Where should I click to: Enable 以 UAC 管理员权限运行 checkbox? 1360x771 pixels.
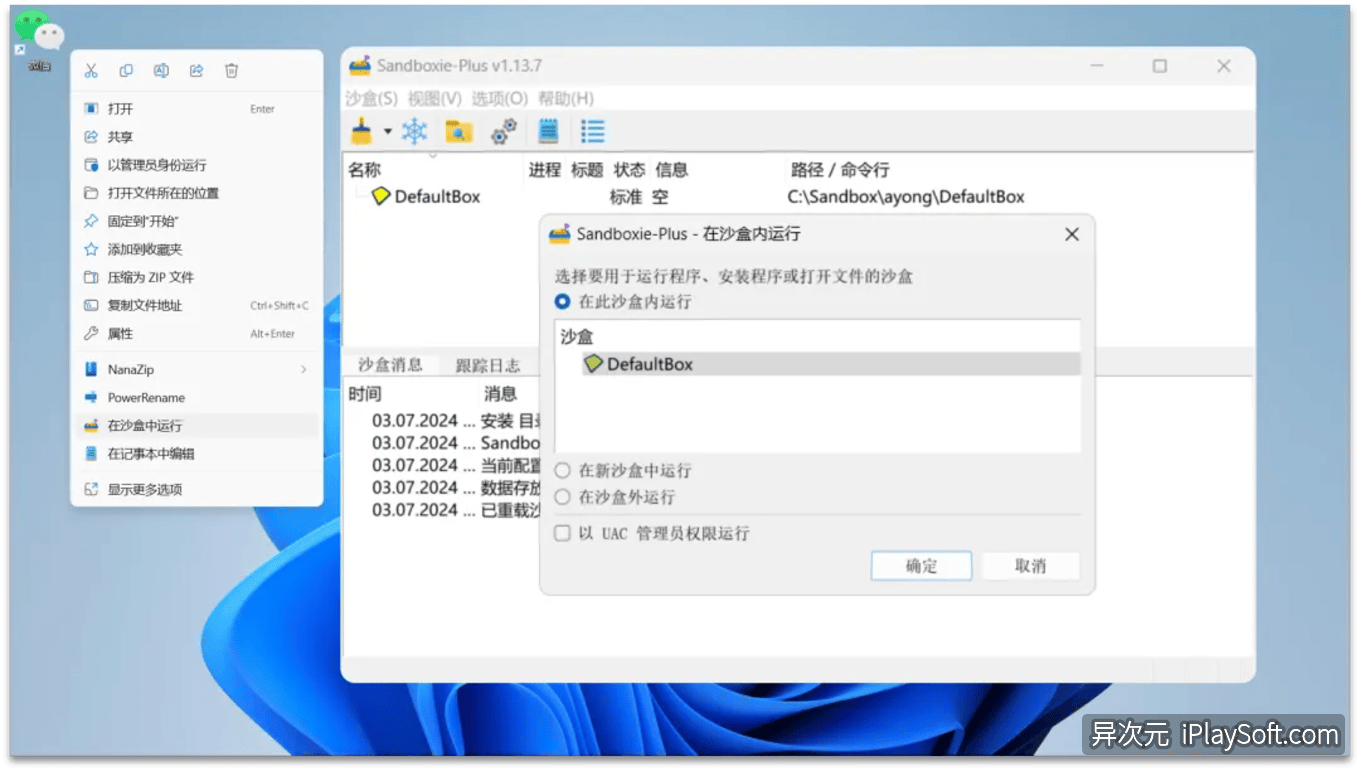tap(563, 534)
